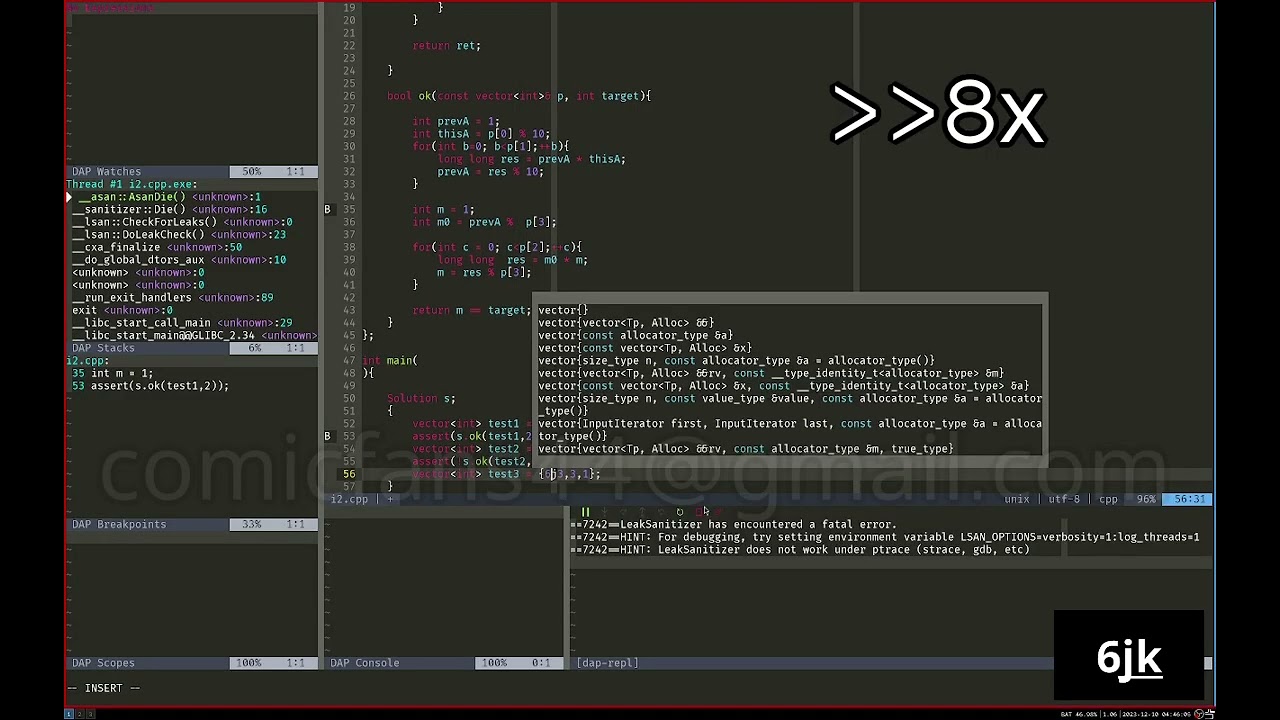1280x720 pixels.
Task: Place cursor on 'int prevA = 1;' line 28
Action: (456, 121)
